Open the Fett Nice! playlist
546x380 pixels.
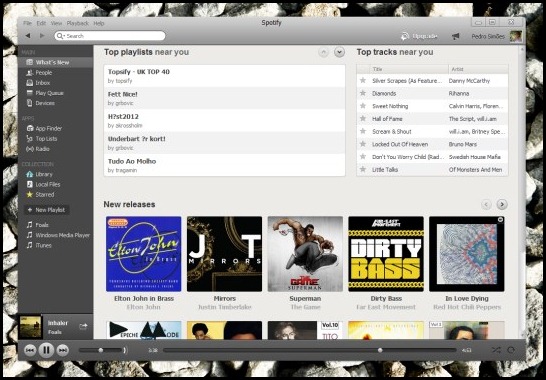click(x=225, y=98)
